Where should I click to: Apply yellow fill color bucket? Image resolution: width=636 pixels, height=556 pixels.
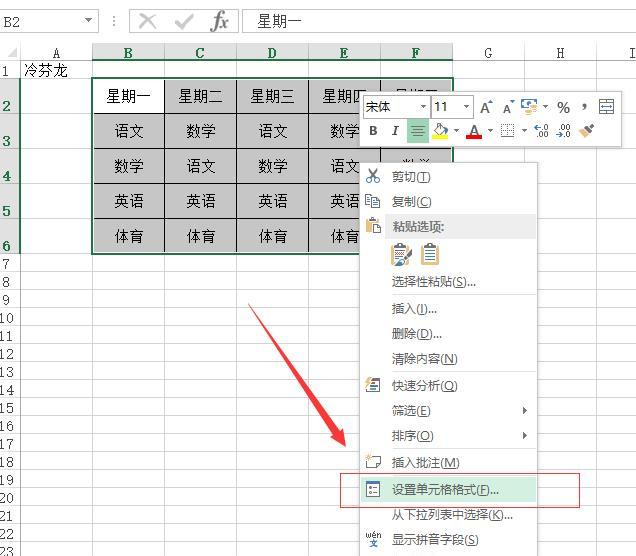(x=440, y=131)
